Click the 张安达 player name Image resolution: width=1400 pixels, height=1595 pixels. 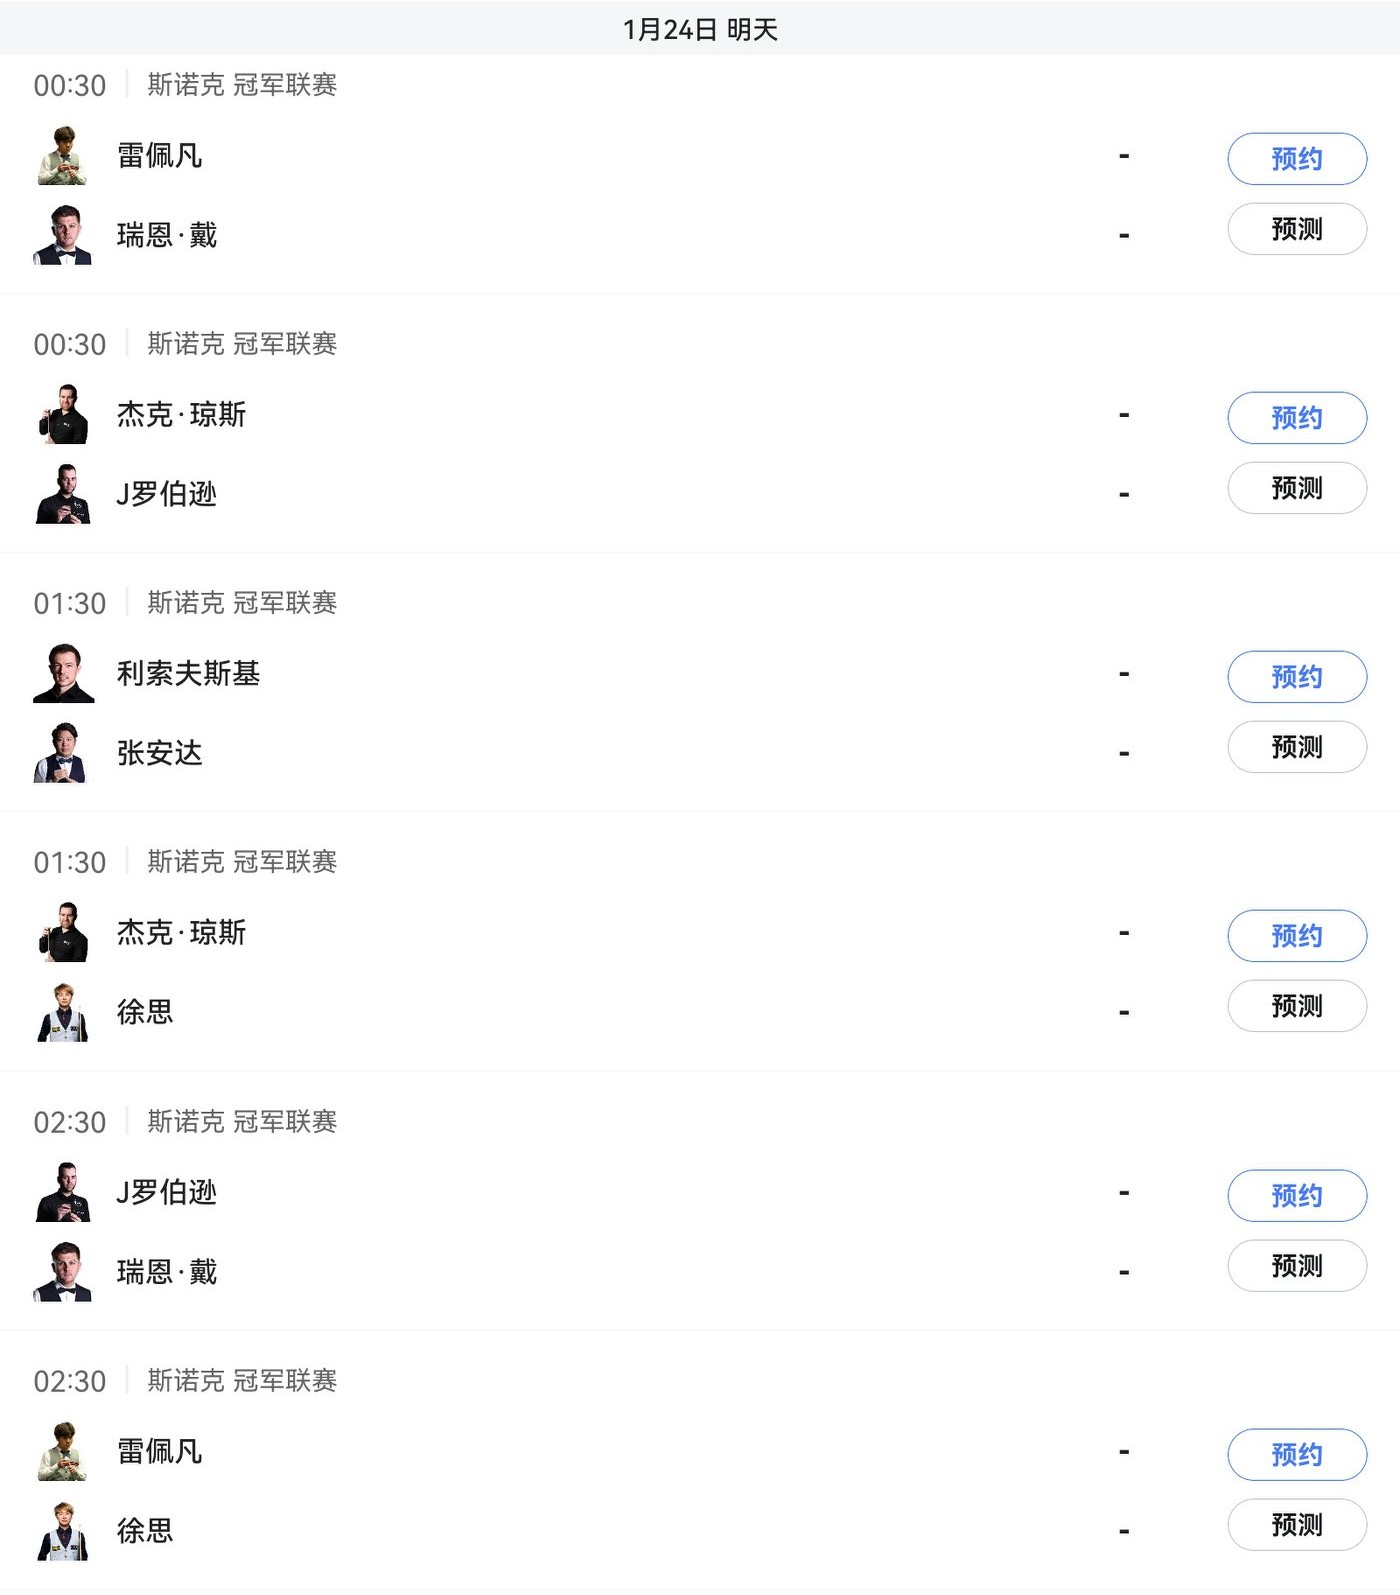pos(159,753)
